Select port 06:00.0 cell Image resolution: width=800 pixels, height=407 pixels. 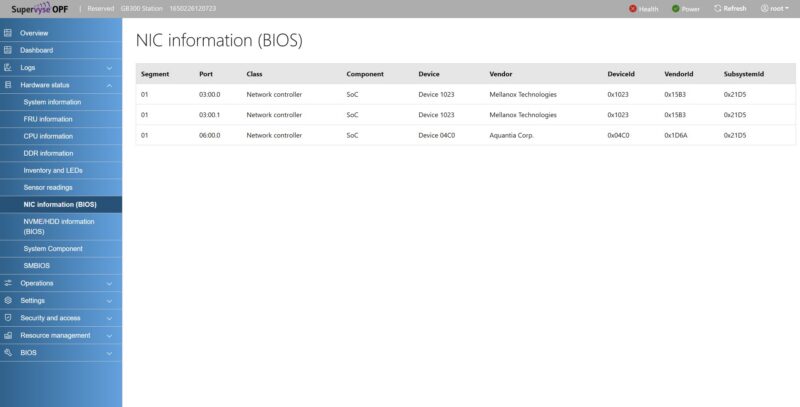210,135
